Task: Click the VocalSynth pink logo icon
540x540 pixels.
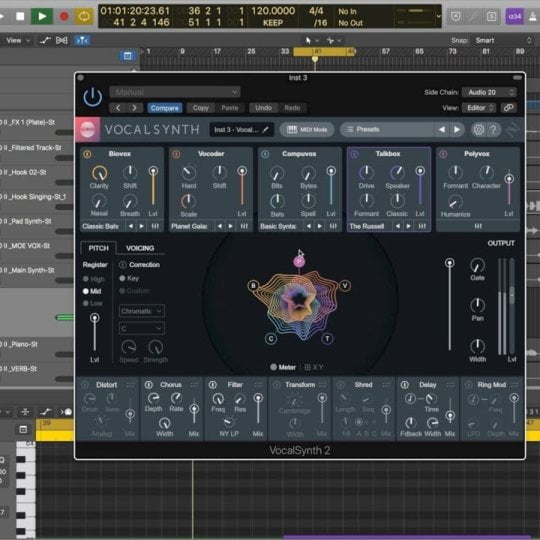Action: pyautogui.click(x=87, y=130)
